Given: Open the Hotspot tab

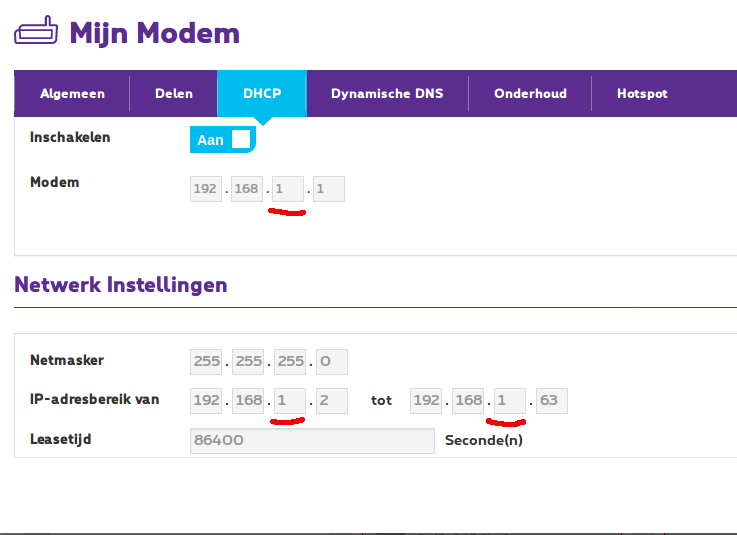Looking at the screenshot, I should pos(642,94).
